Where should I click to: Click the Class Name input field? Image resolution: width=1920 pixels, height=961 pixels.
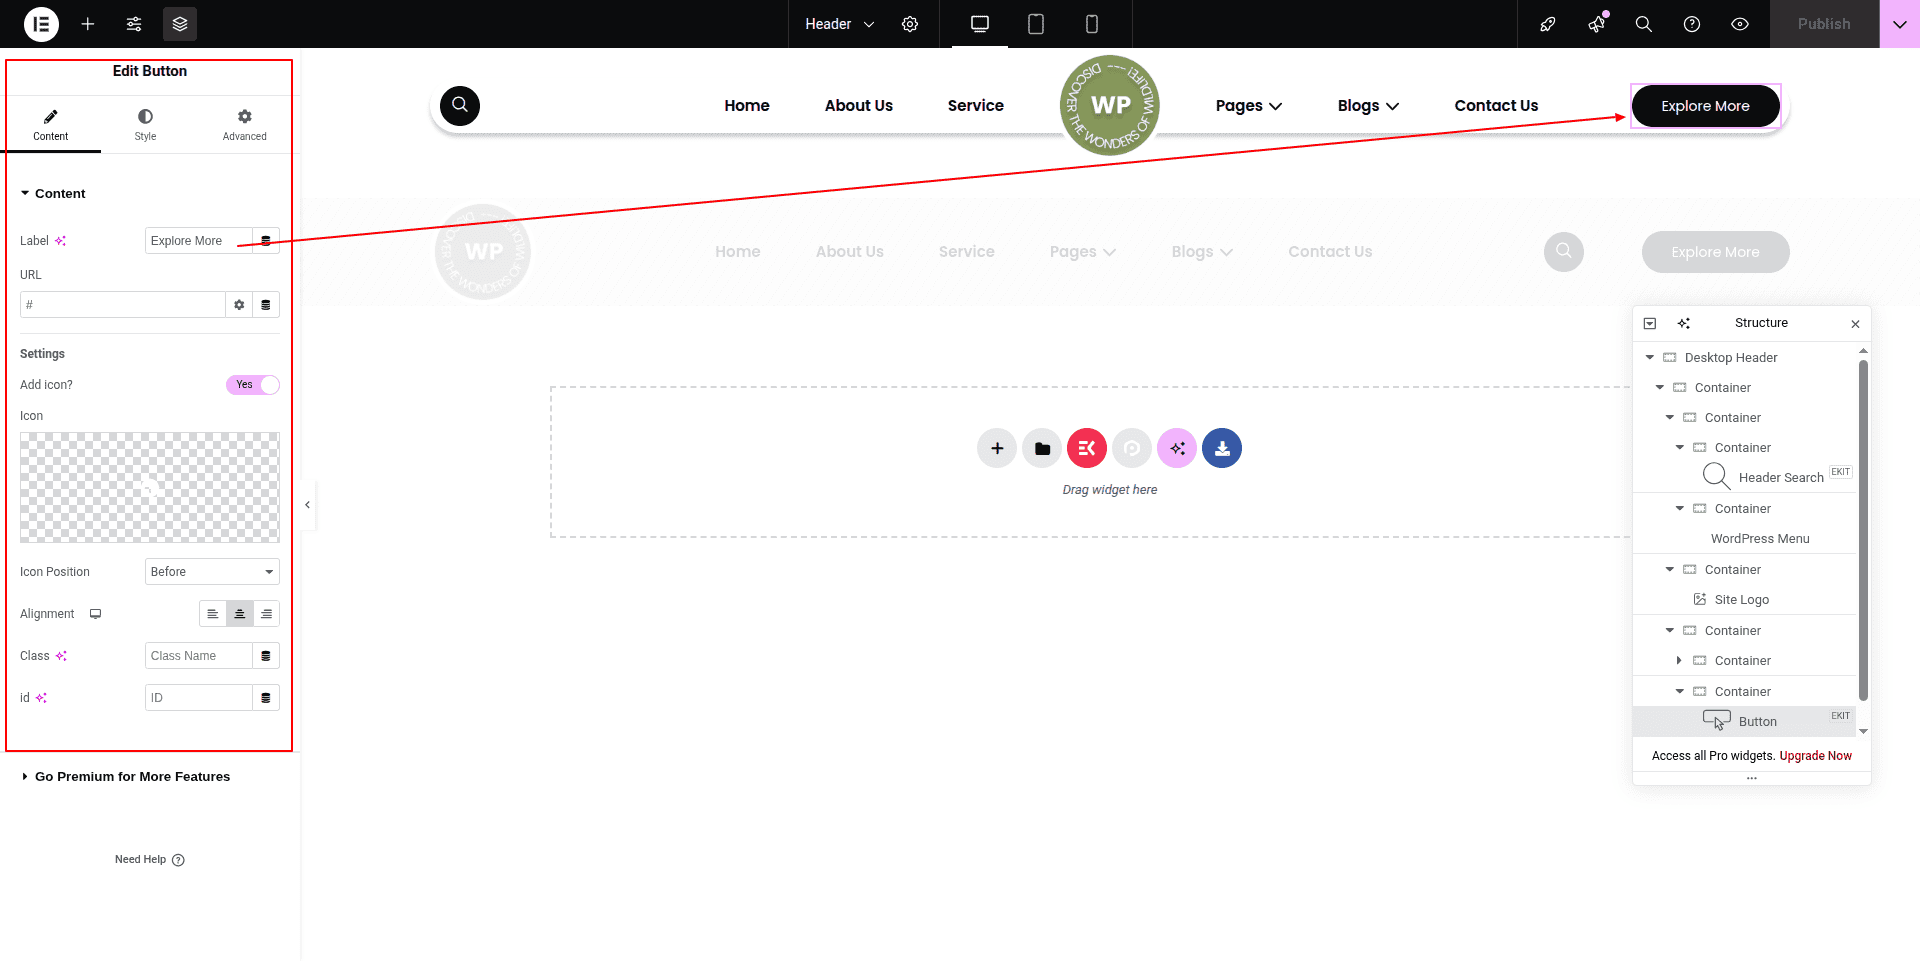(198, 656)
